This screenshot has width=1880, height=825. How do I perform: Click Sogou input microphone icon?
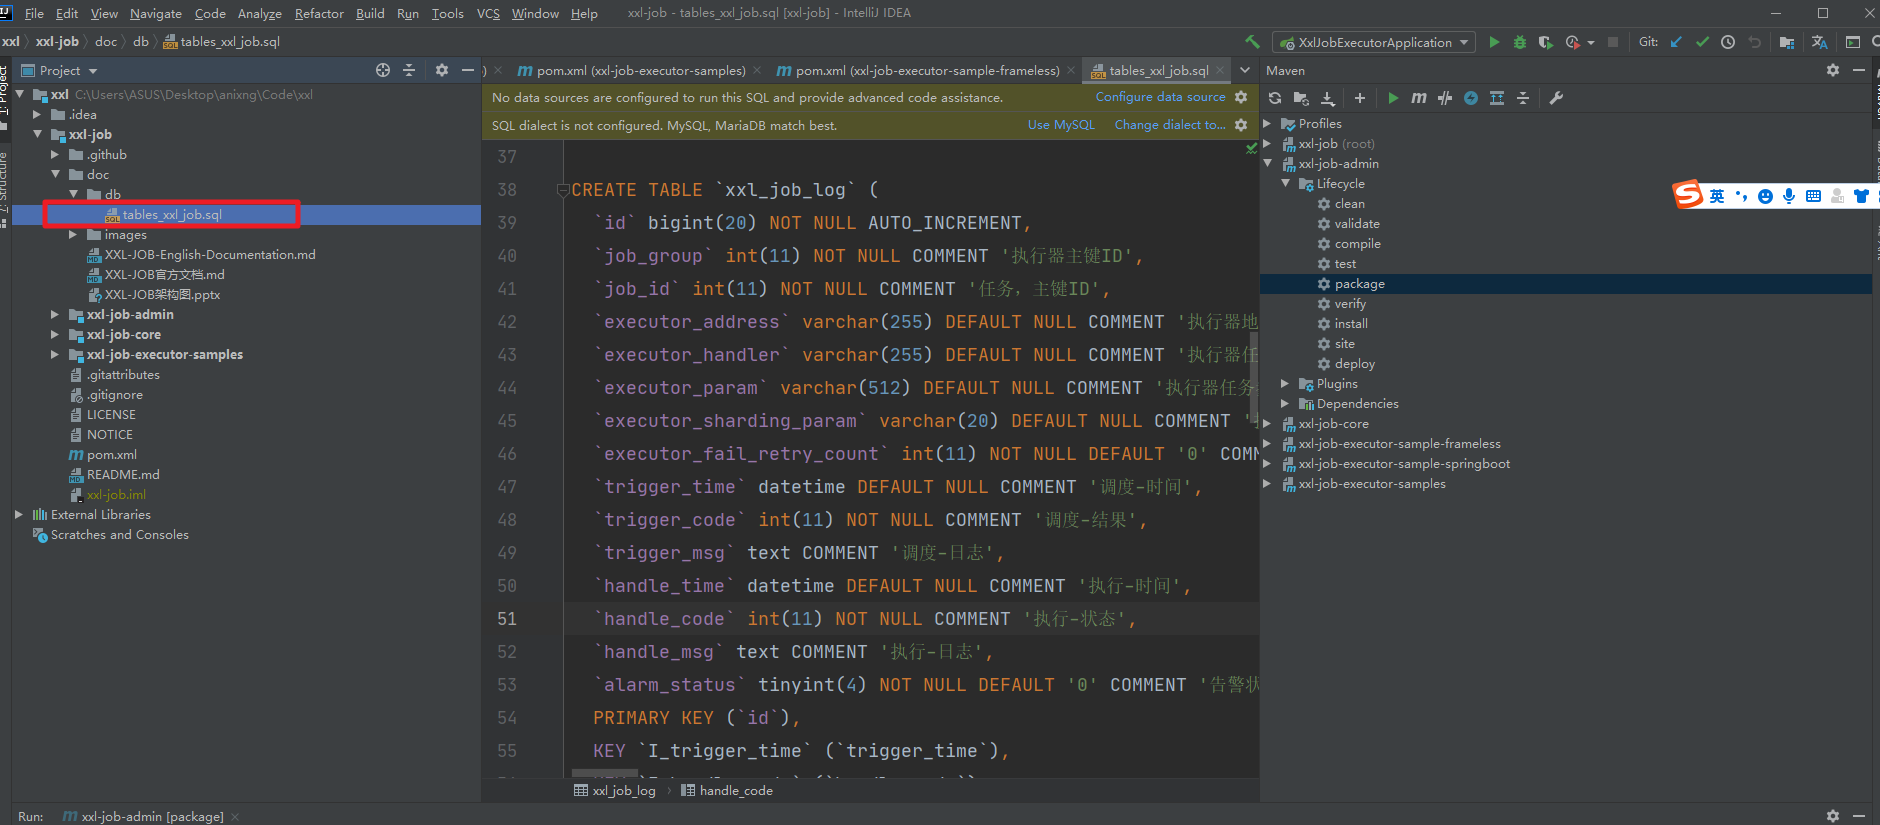tap(1789, 196)
